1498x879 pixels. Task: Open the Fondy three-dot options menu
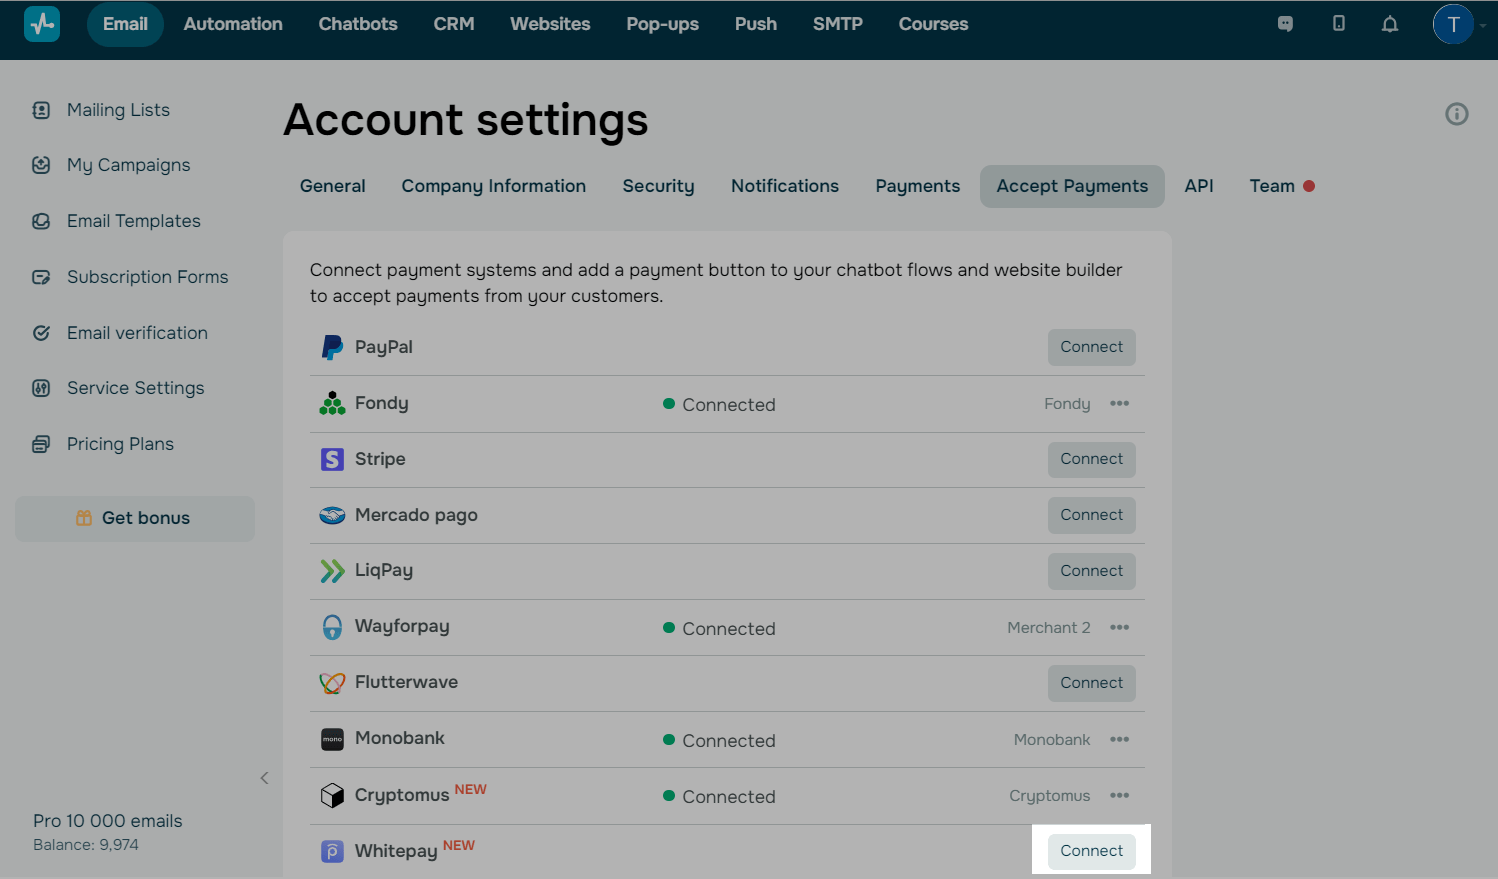click(1119, 404)
